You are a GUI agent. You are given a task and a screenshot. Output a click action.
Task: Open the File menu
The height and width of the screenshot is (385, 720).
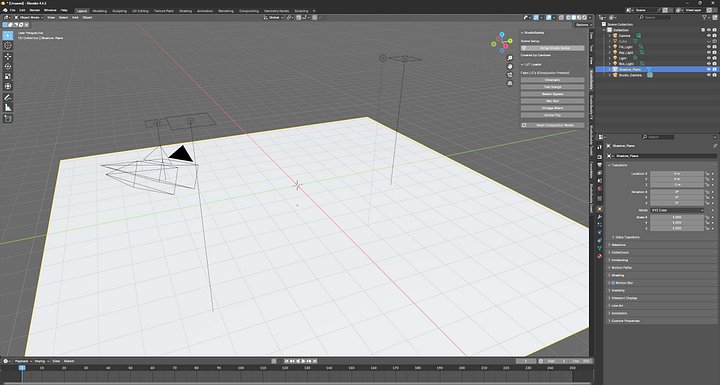pyautogui.click(x=12, y=10)
